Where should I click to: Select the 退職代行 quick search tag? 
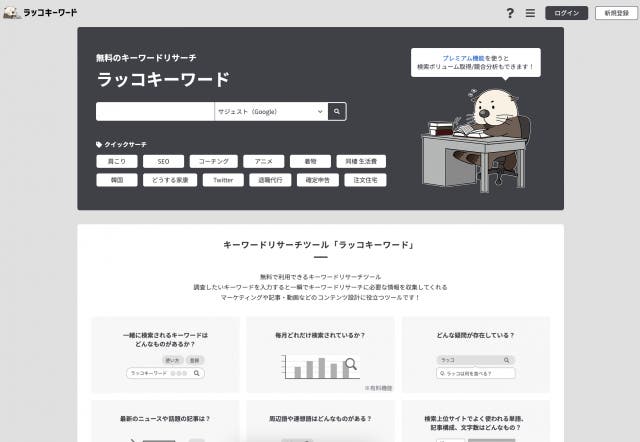270,180
